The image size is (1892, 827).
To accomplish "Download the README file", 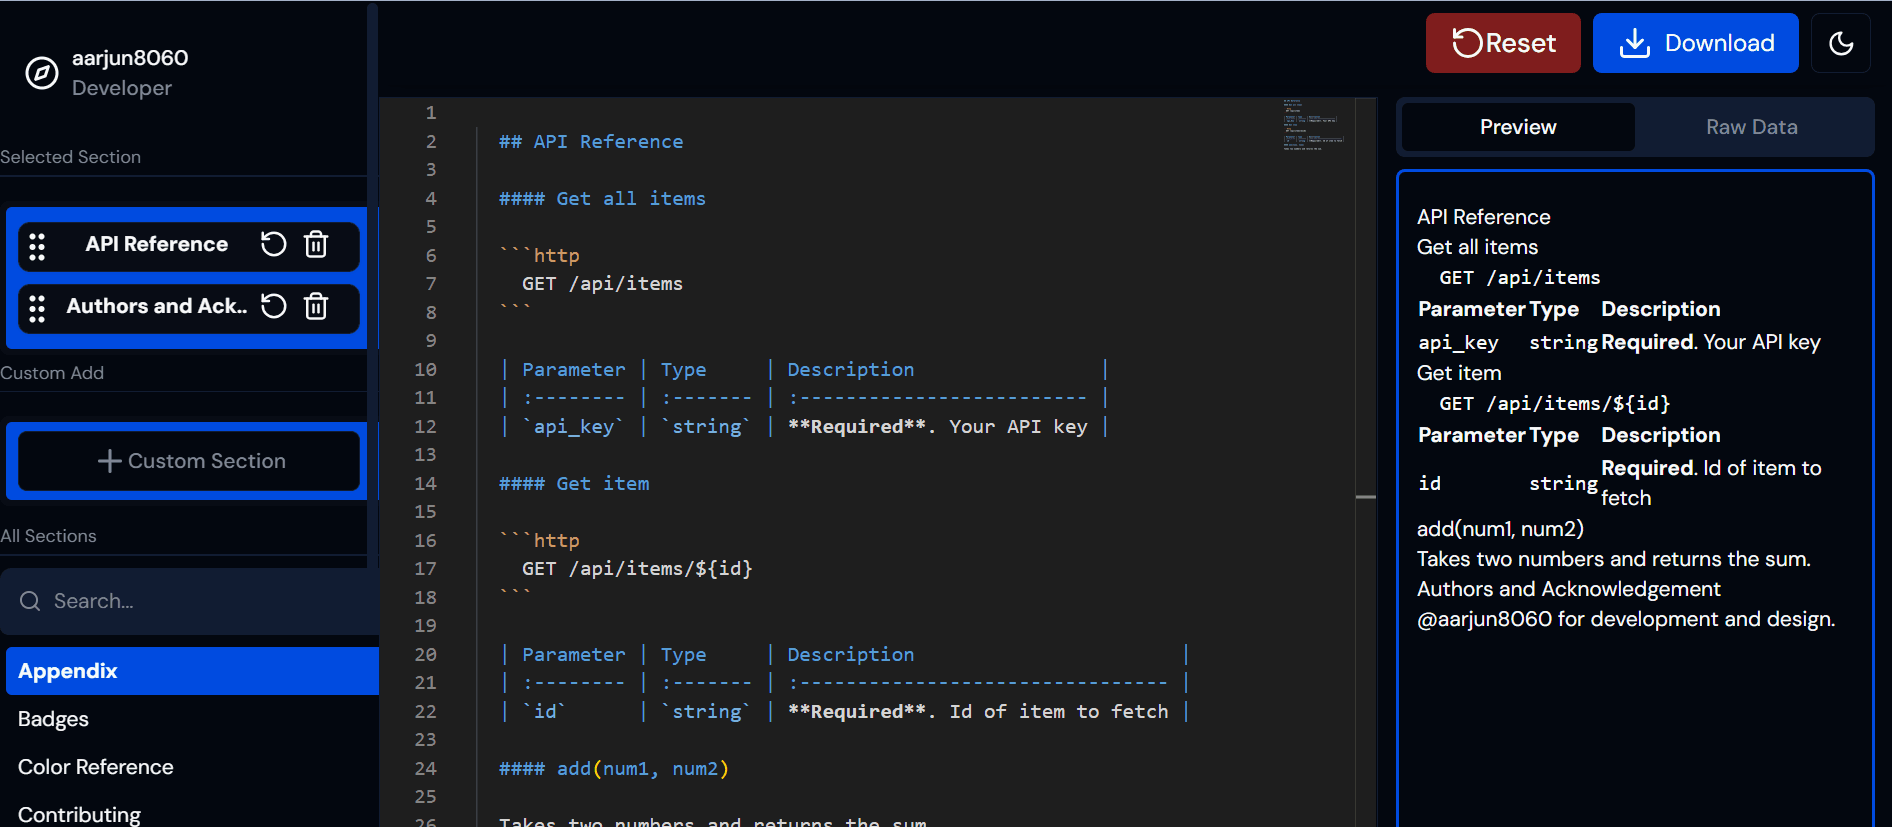I will coord(1696,43).
